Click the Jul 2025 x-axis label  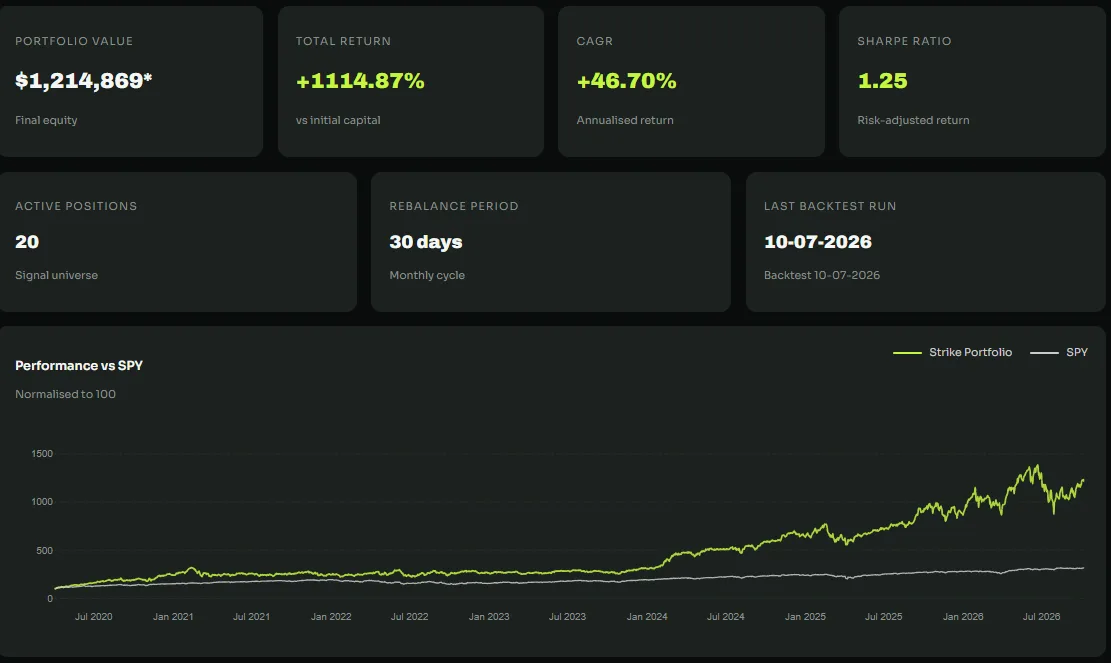[884, 616]
